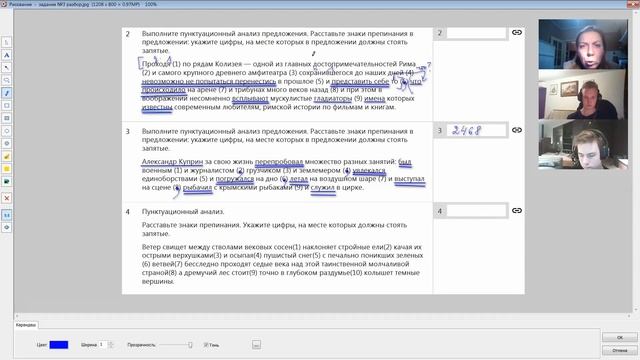Click the answer field for question 4
The height and width of the screenshot is (360, 640).
pyautogui.click(x=476, y=211)
